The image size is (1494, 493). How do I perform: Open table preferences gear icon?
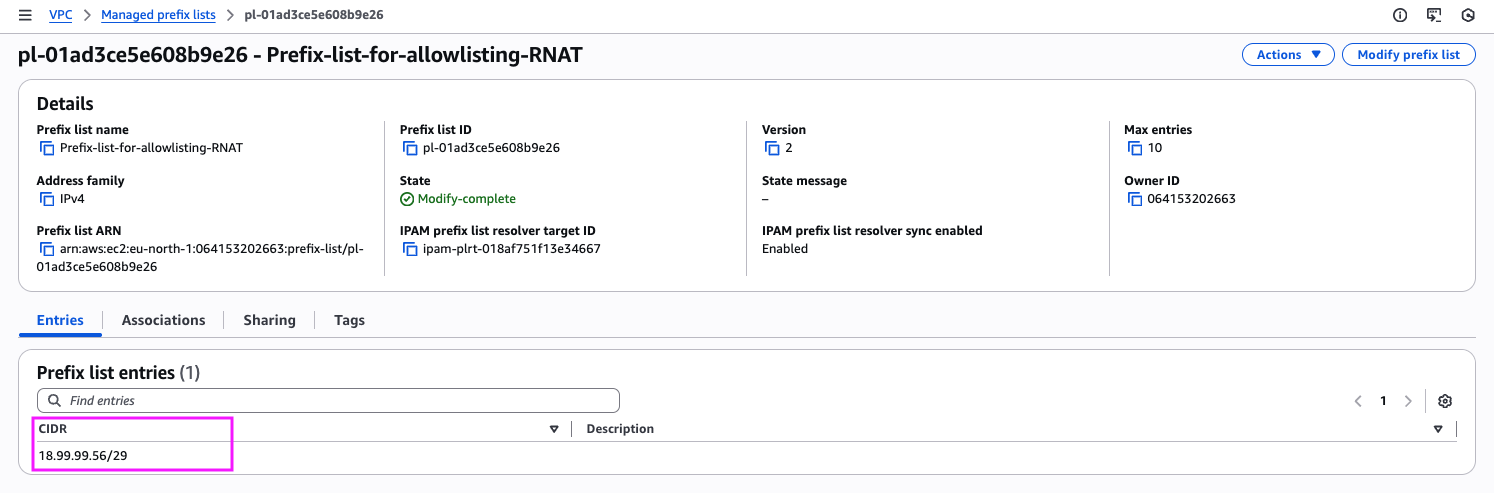click(x=1445, y=401)
